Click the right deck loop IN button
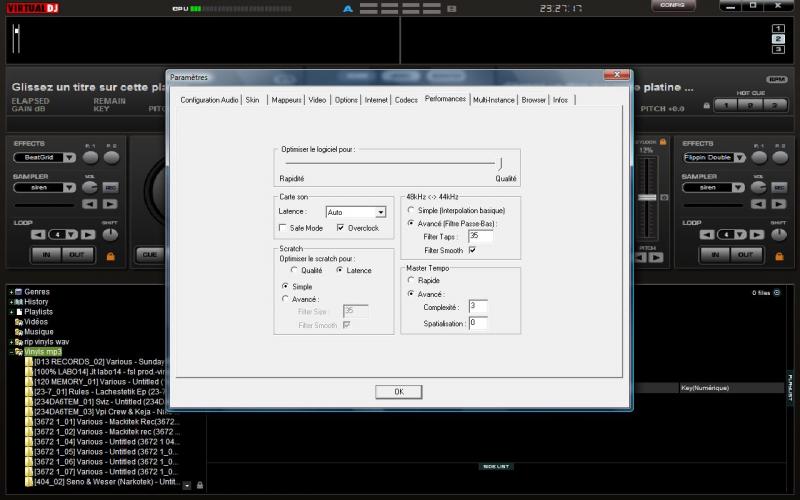800x500 pixels. tap(715, 255)
